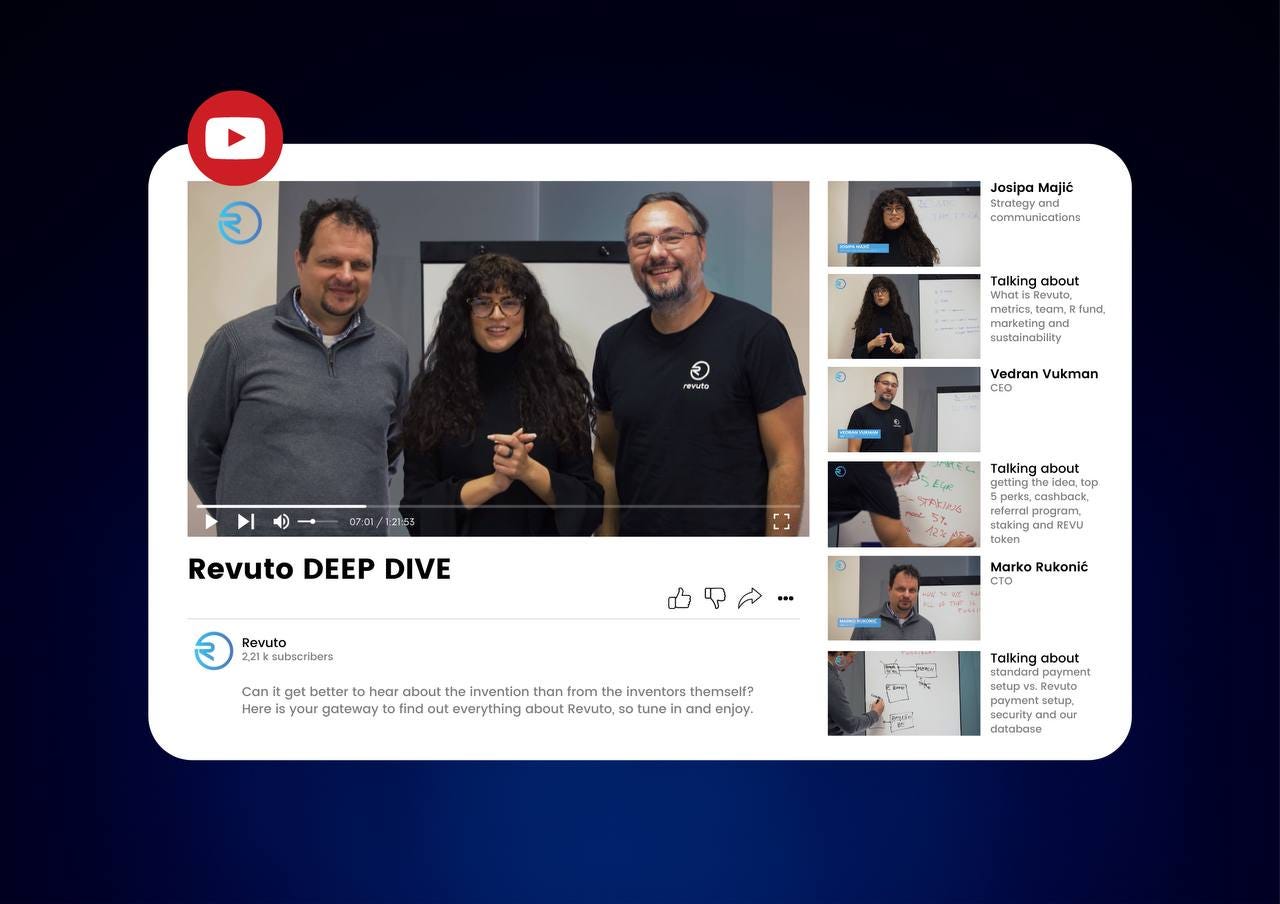Enter fullscreen mode
Viewport: 1280px width, 904px height.
tap(781, 521)
